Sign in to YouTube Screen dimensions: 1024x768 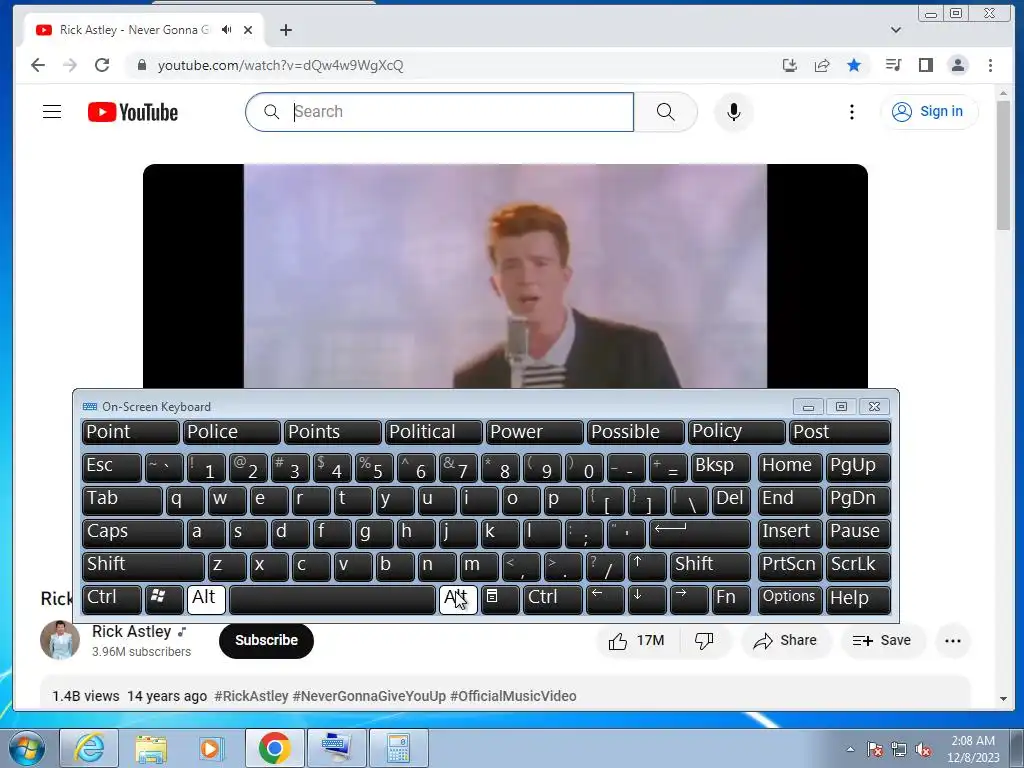coord(929,112)
